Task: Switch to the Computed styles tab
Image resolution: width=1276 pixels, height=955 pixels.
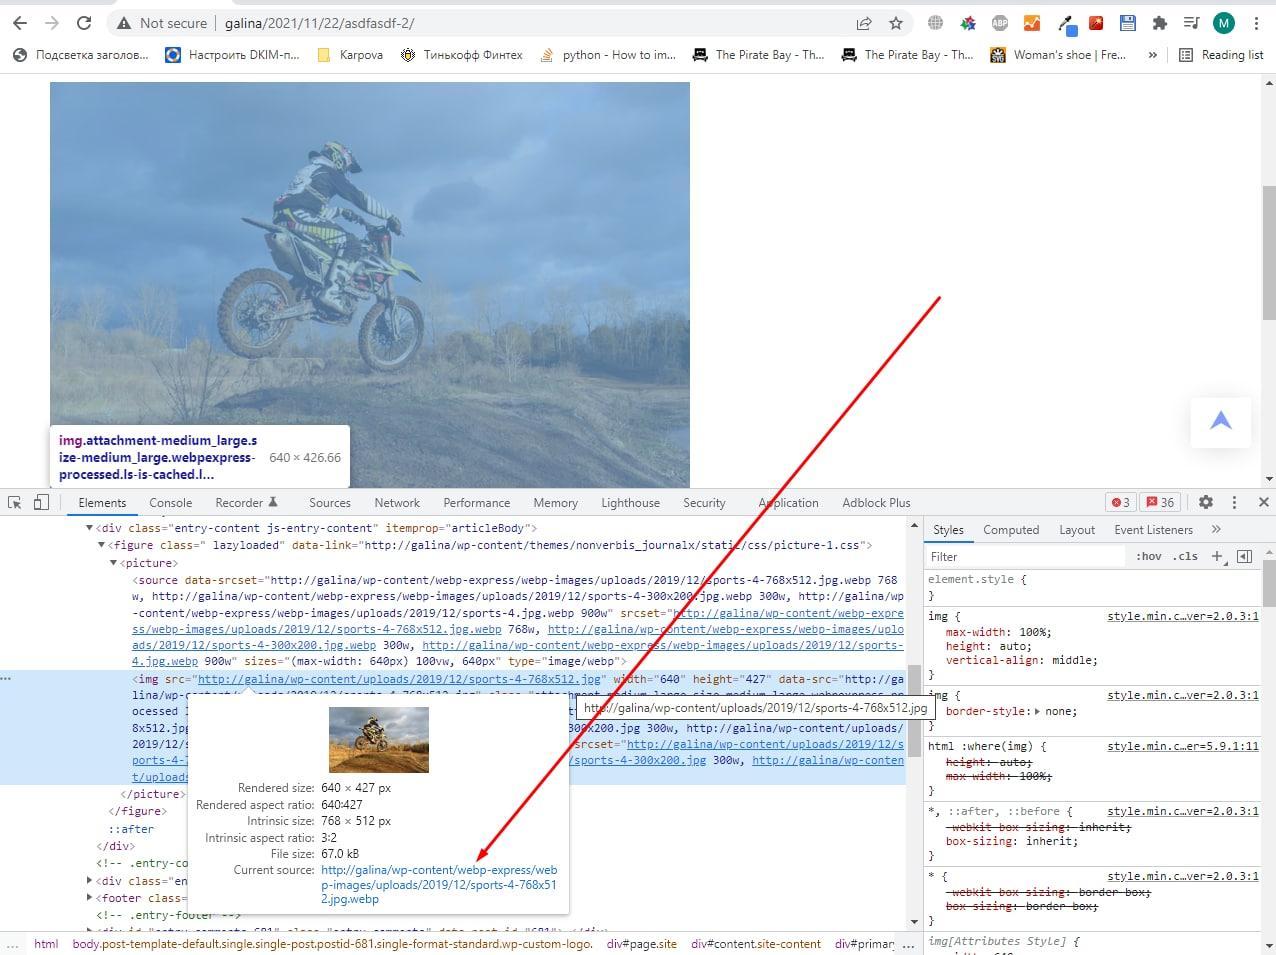Action: point(1011,529)
